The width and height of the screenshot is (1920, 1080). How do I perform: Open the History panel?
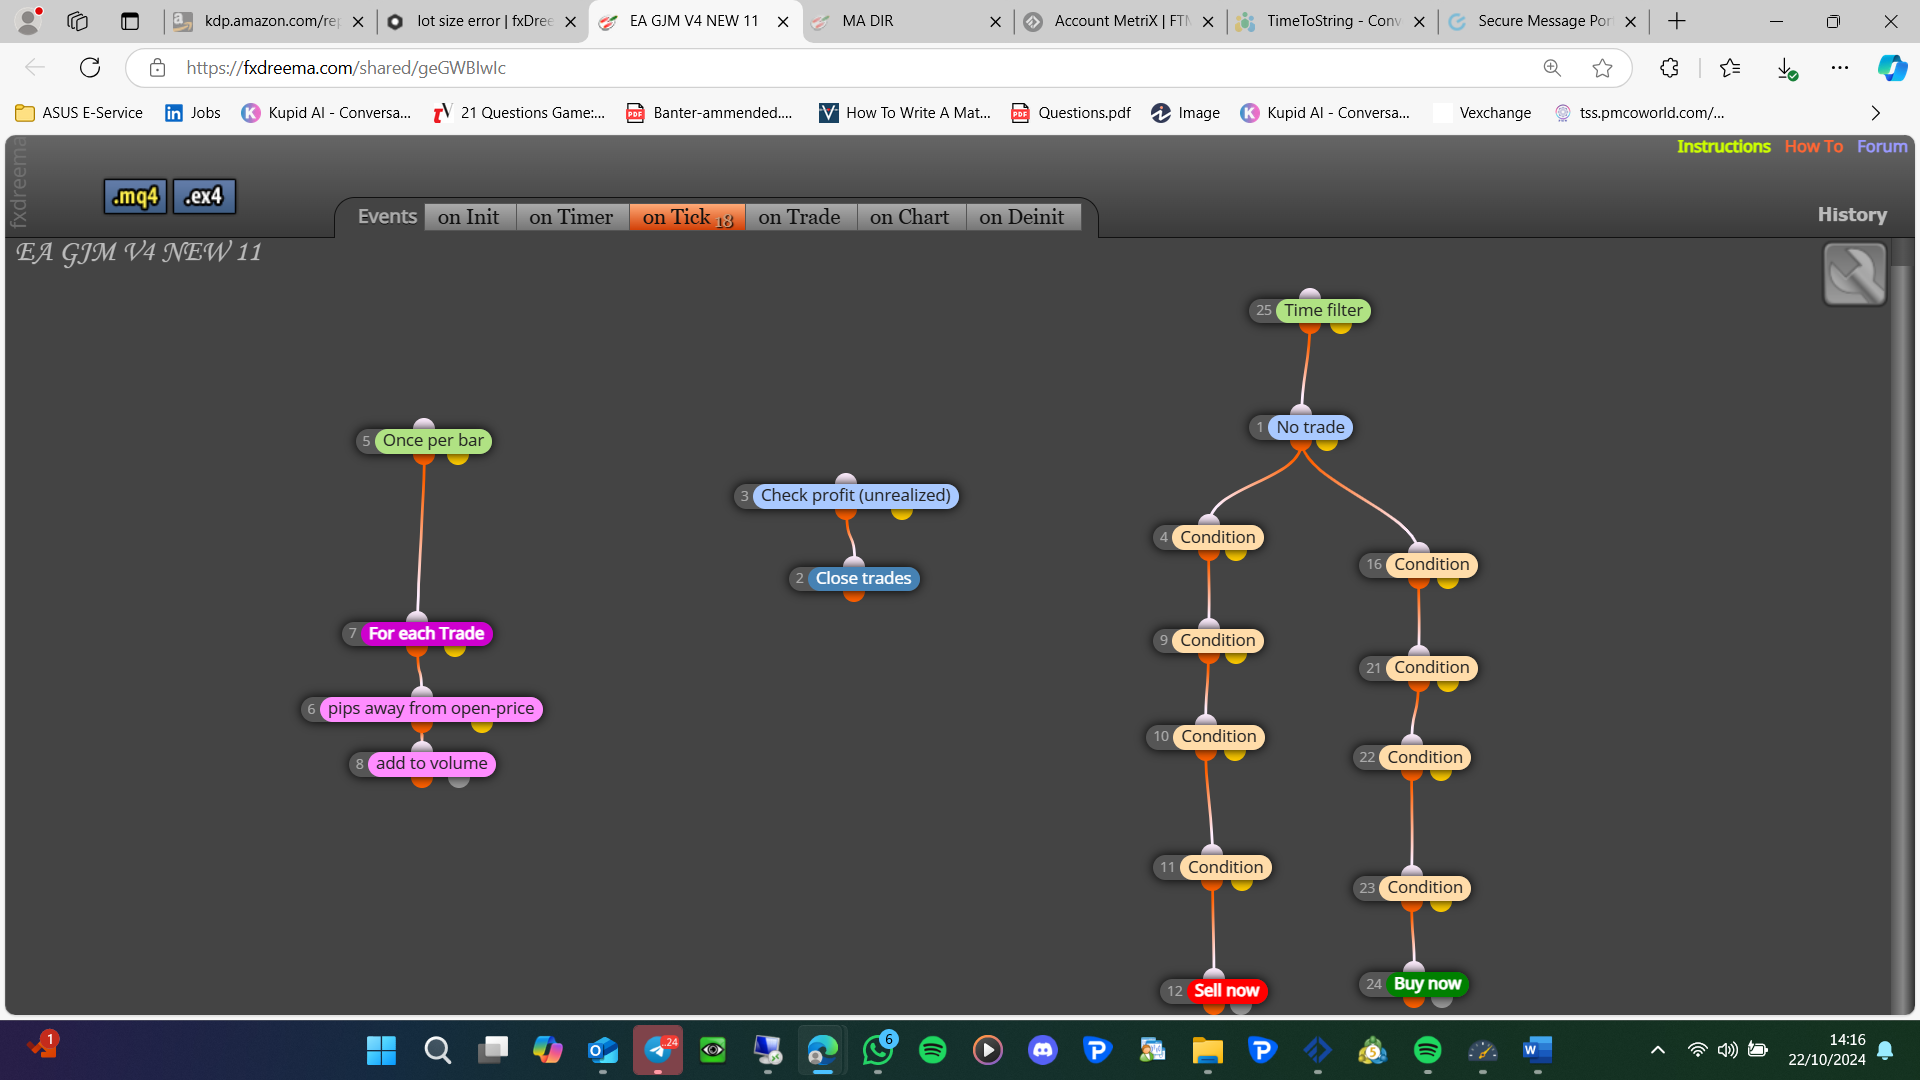click(x=1852, y=214)
